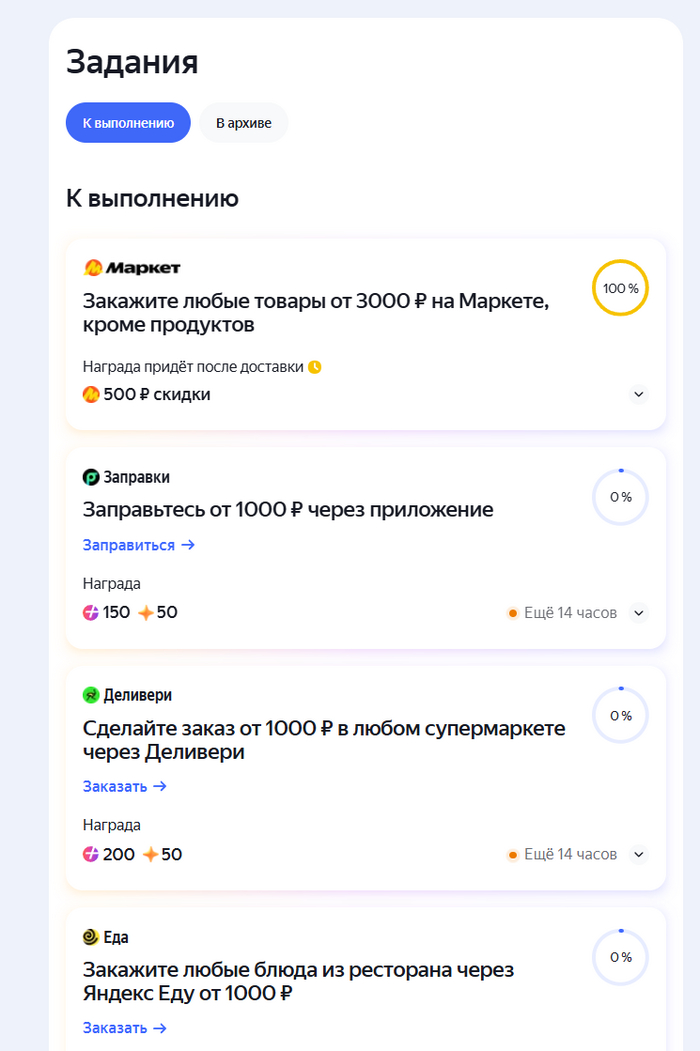Viewport: 700px width, 1051px height.
Task: Open the Заправиться link
Action: click(138, 545)
